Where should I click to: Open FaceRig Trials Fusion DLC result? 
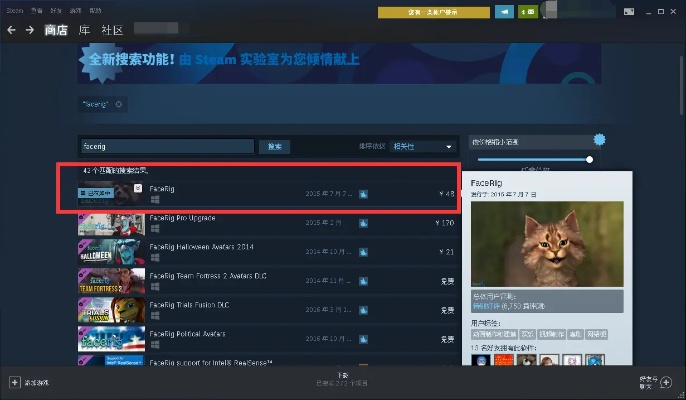point(268,310)
